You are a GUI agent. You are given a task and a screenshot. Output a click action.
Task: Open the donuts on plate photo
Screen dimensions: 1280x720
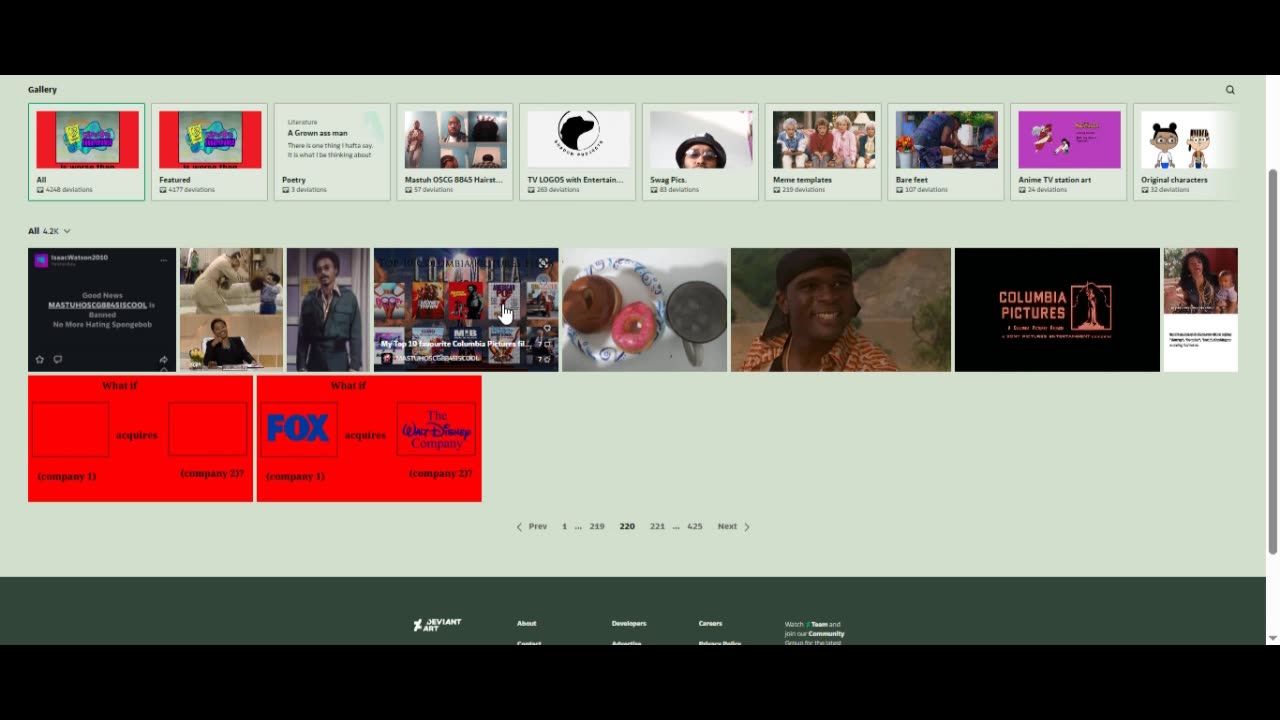point(644,310)
